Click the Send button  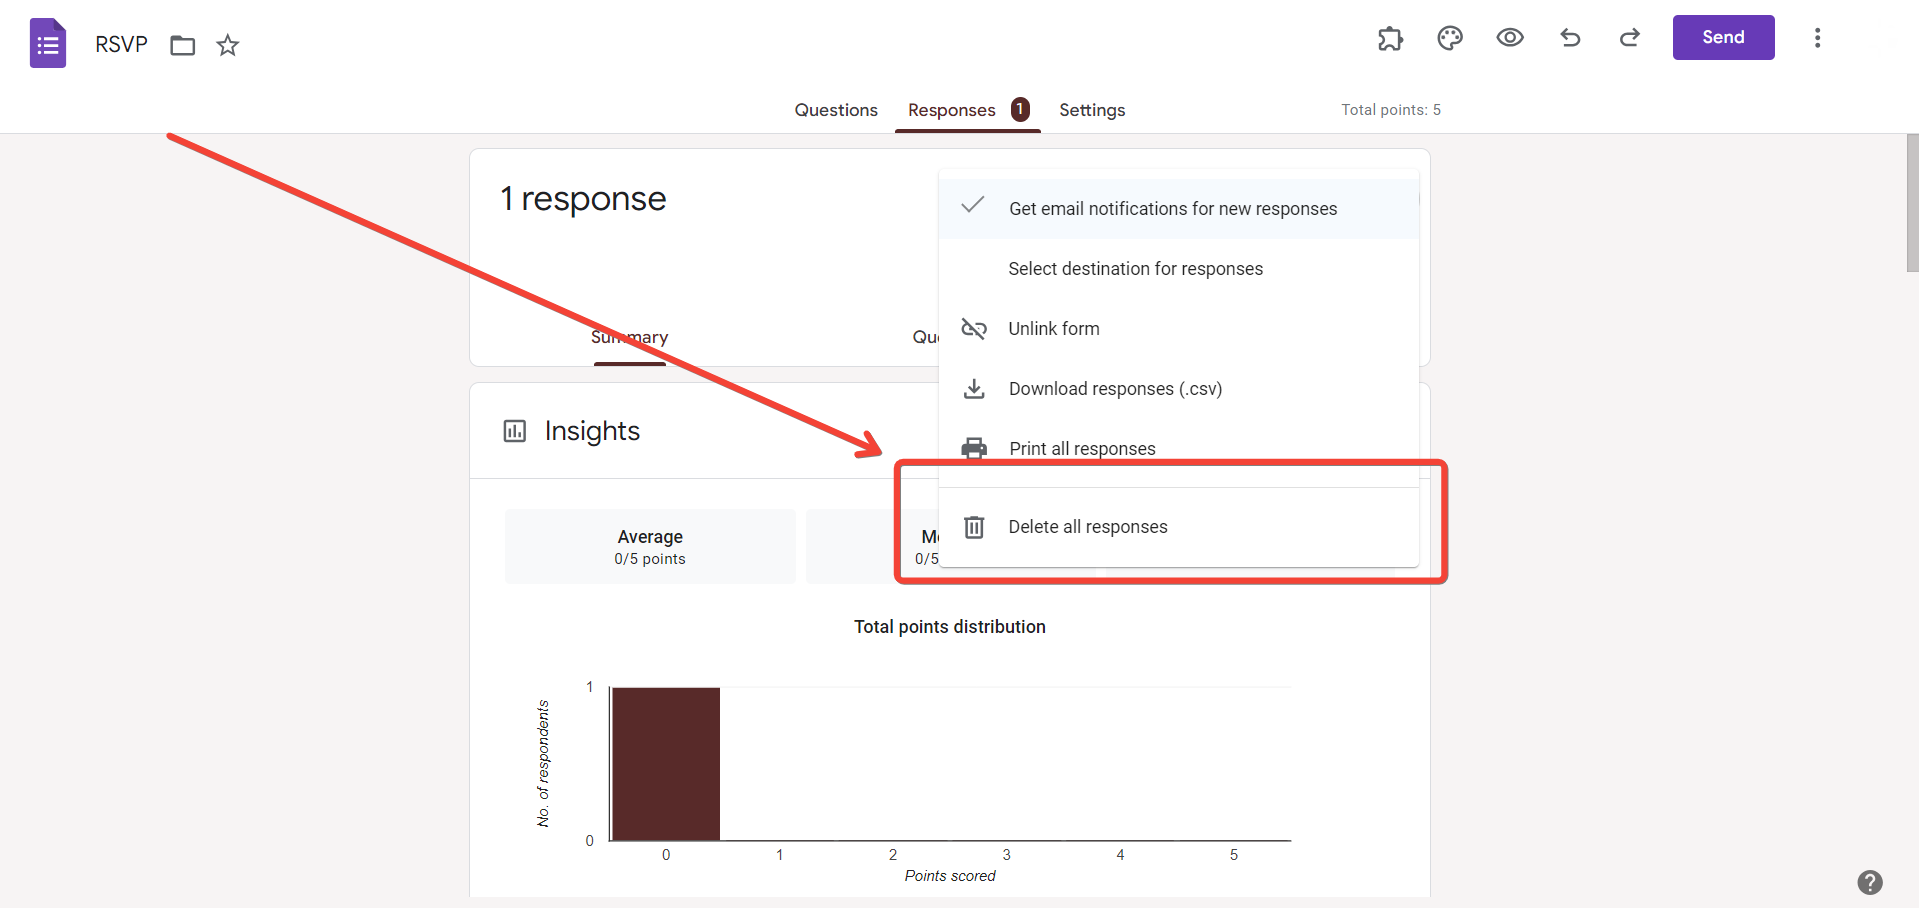point(1723,37)
